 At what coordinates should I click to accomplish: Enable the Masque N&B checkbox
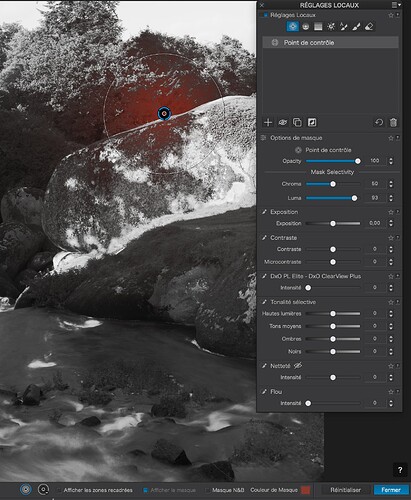click(x=207, y=490)
